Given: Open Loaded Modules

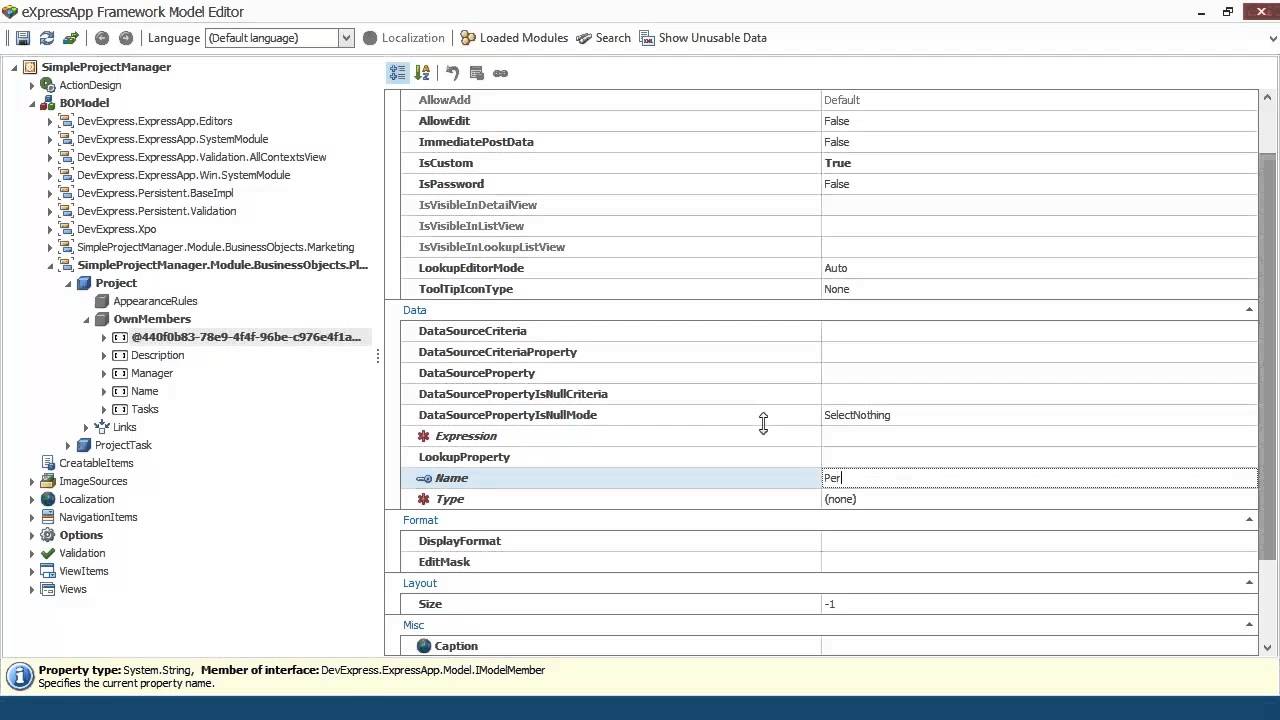Looking at the screenshot, I should point(514,38).
